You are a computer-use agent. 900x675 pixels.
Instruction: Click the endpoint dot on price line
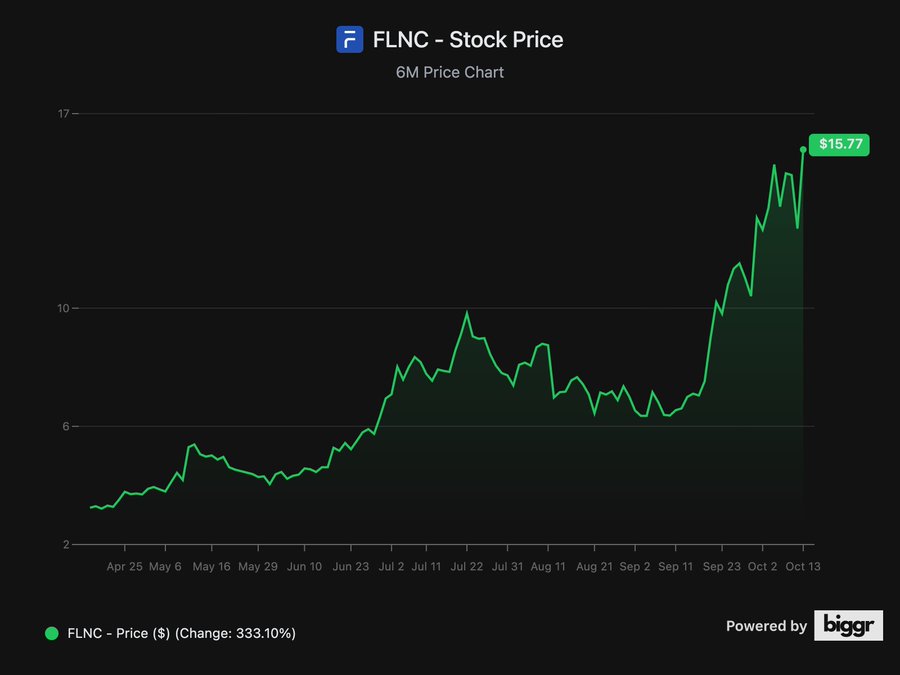803,150
